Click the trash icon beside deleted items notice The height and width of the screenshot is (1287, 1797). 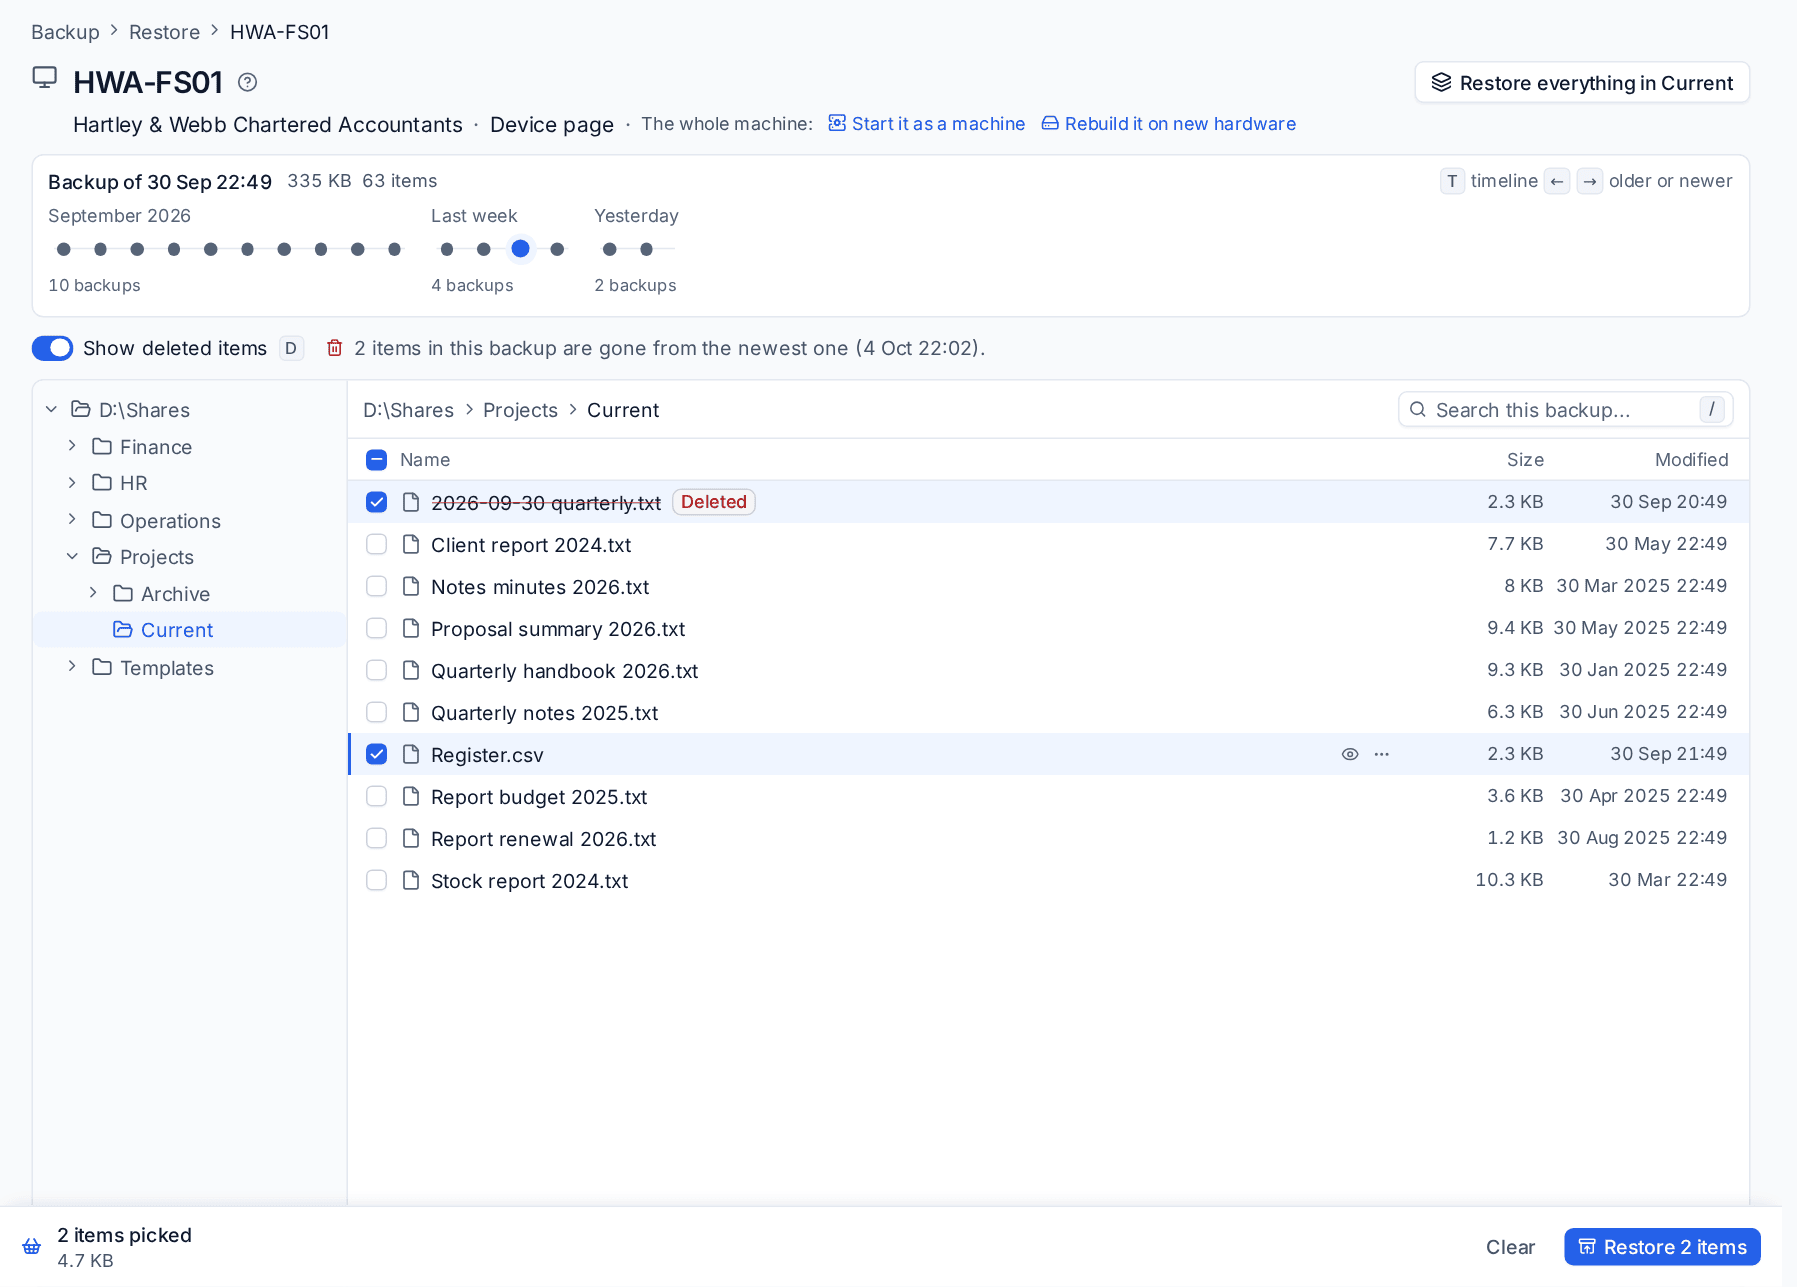335,348
